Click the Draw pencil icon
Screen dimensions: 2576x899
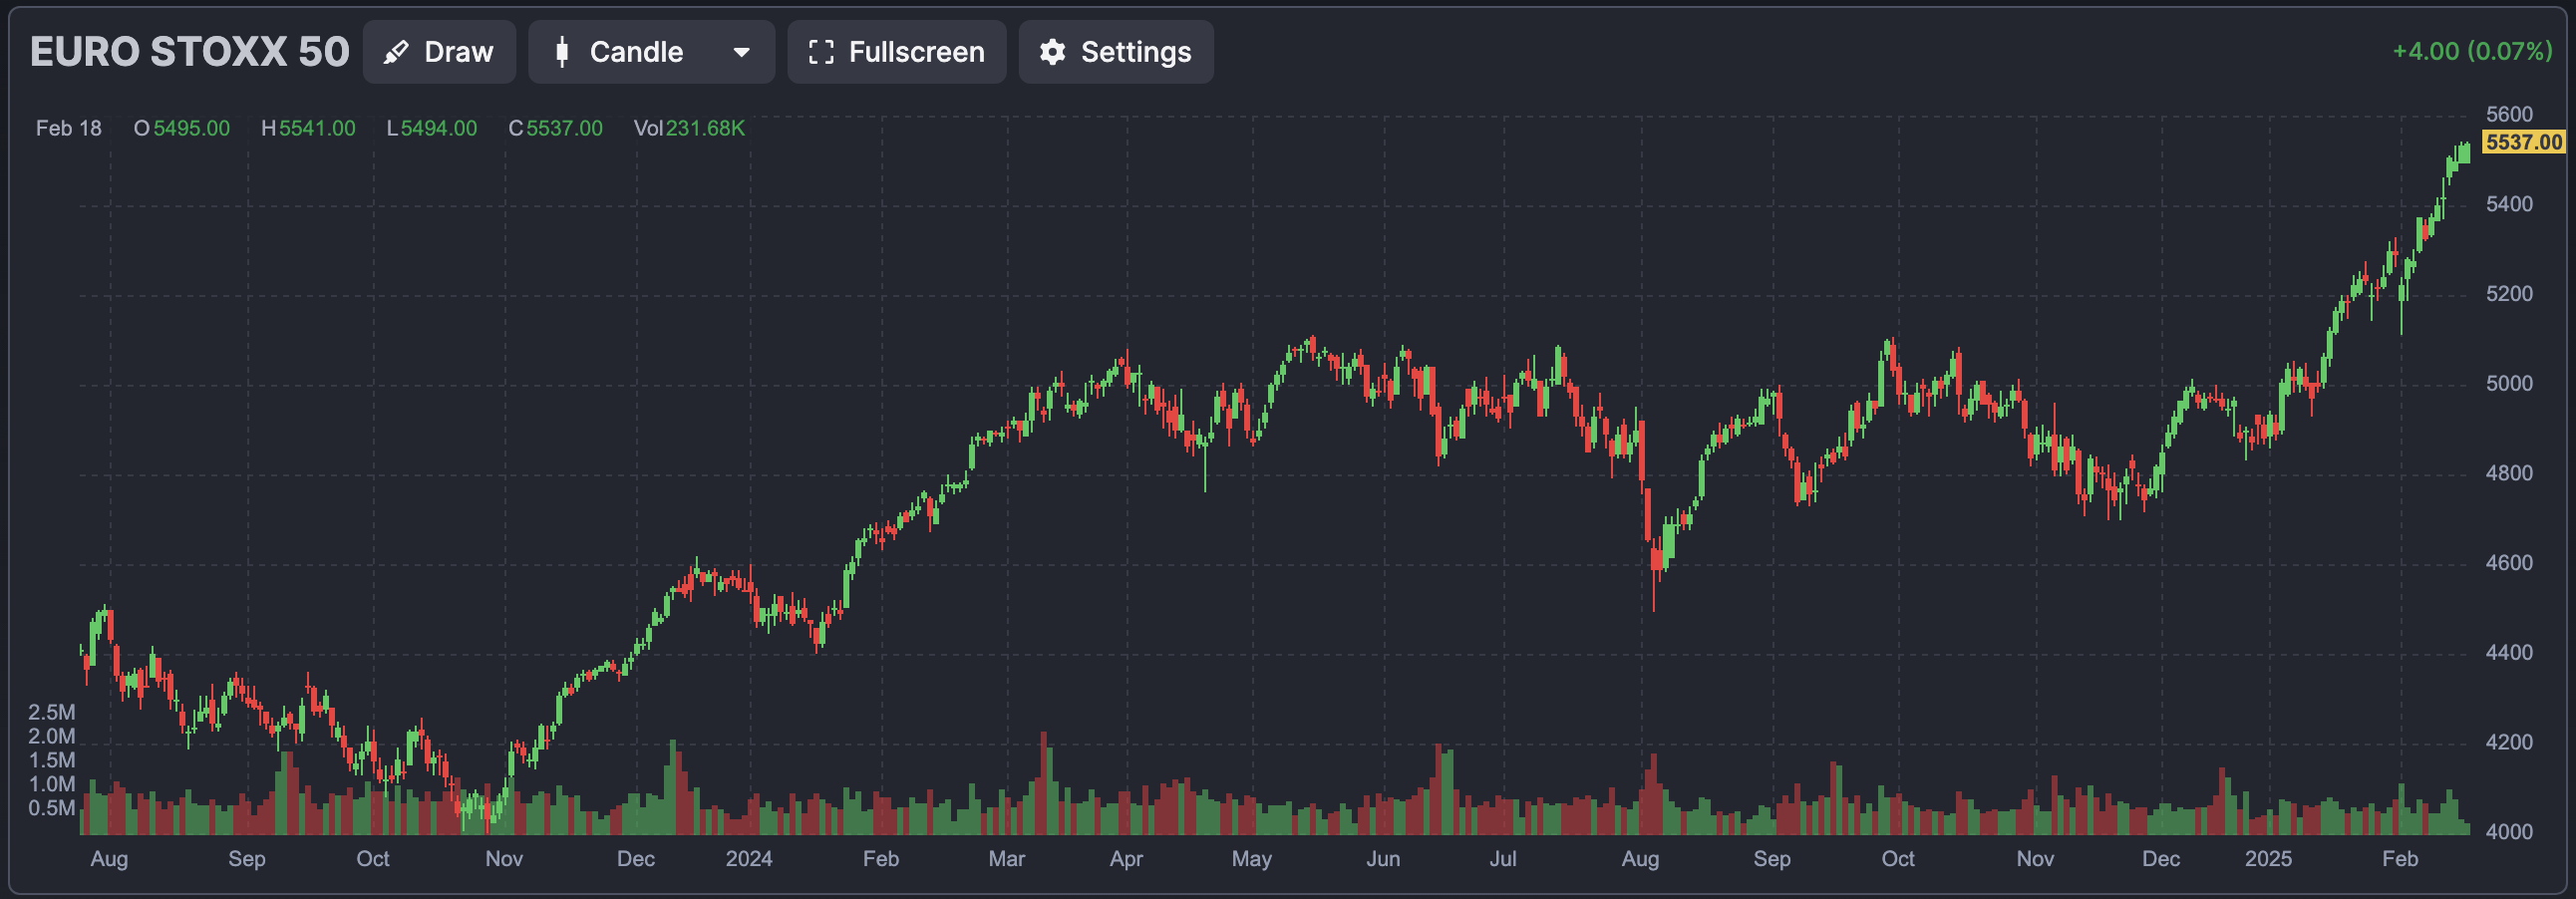click(x=396, y=52)
